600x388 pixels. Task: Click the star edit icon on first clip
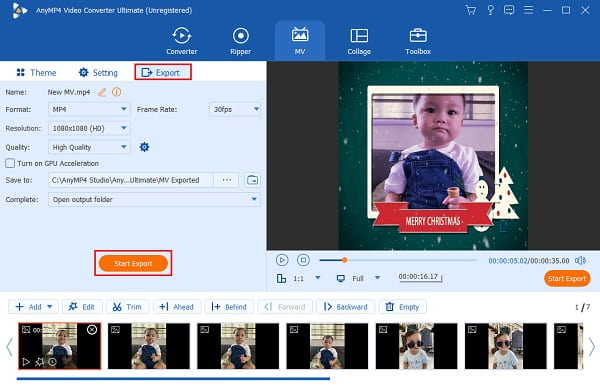(39, 362)
